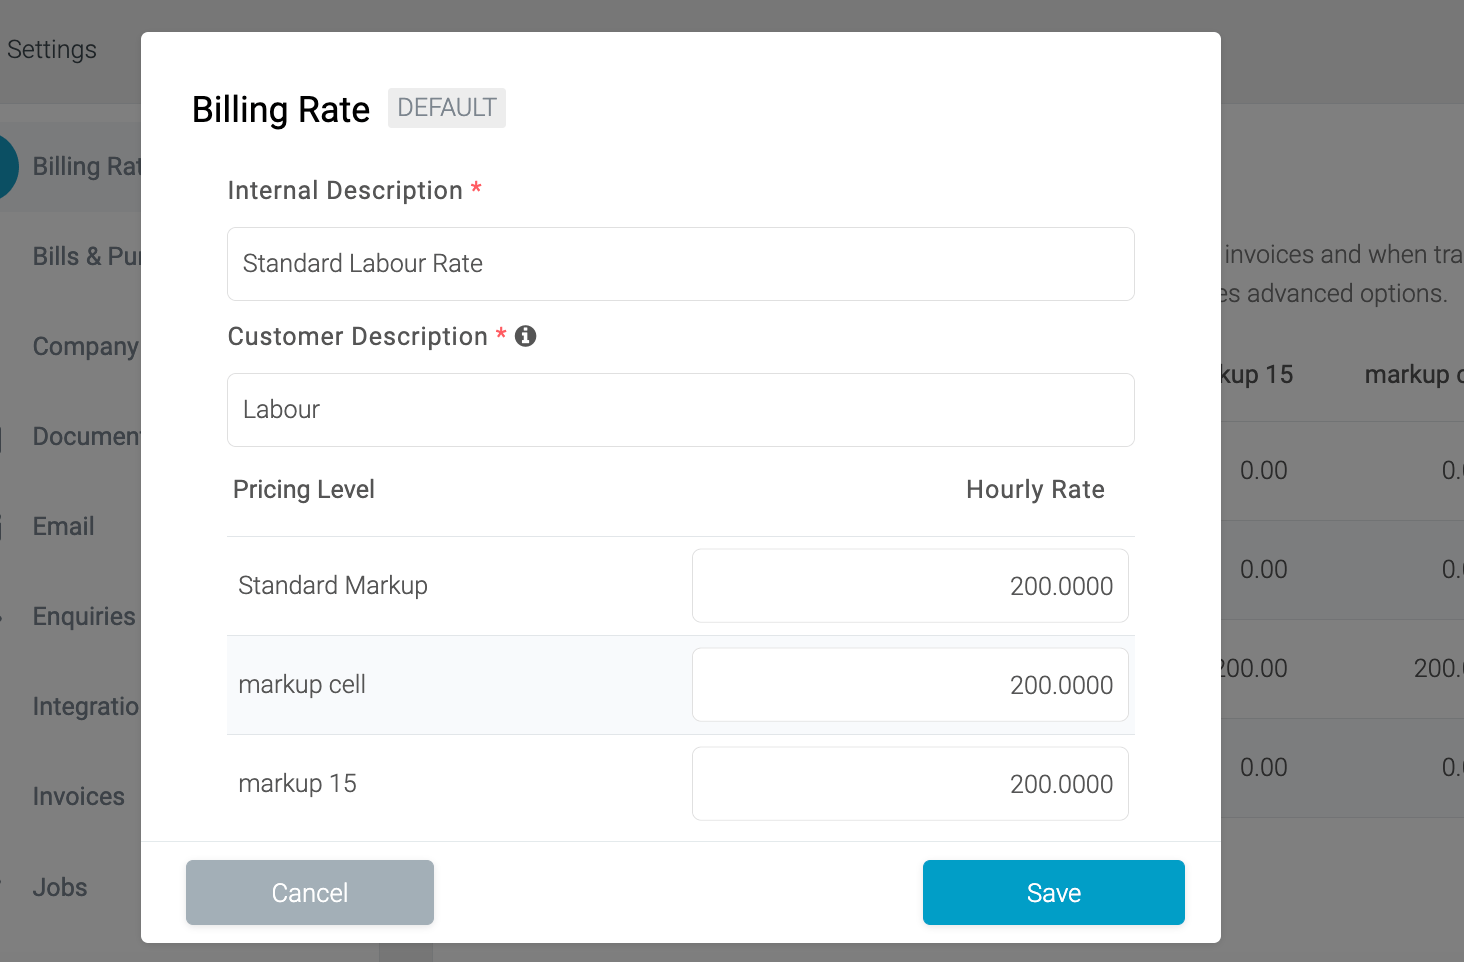Open Company settings in the sidebar
Viewport: 1464px width, 962px height.
pyautogui.click(x=85, y=346)
